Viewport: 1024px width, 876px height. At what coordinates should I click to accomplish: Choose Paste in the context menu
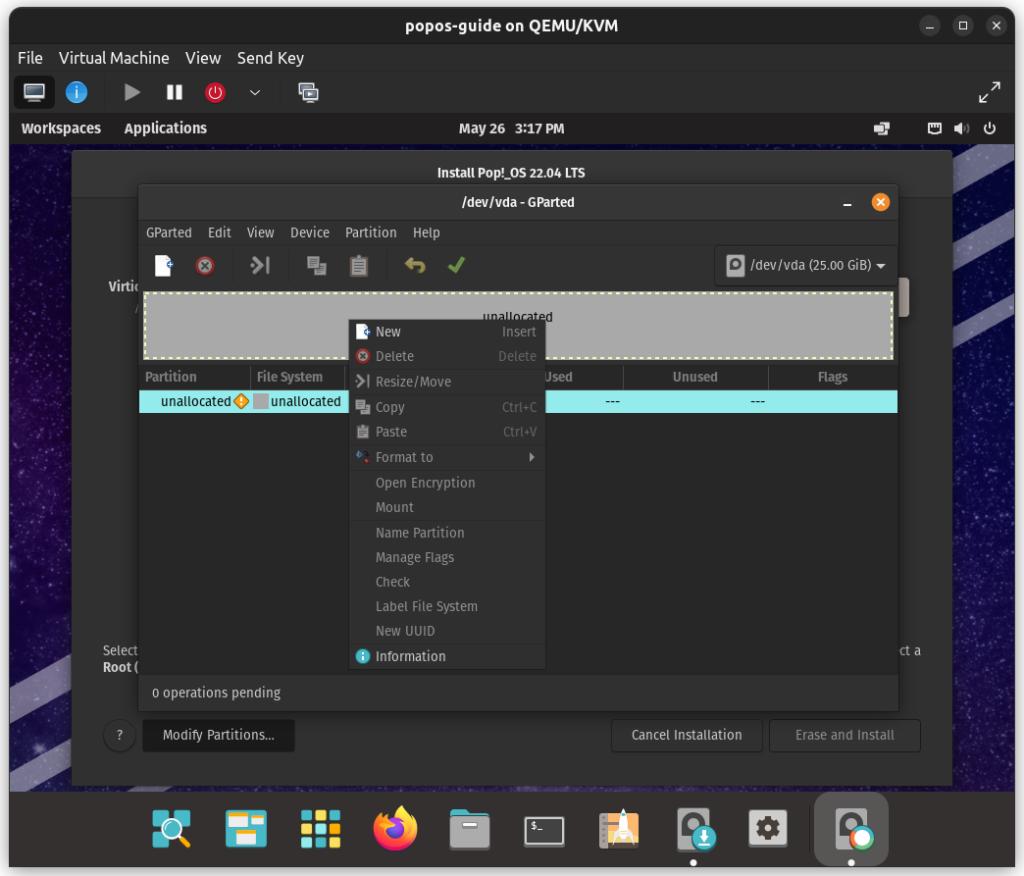447,432
